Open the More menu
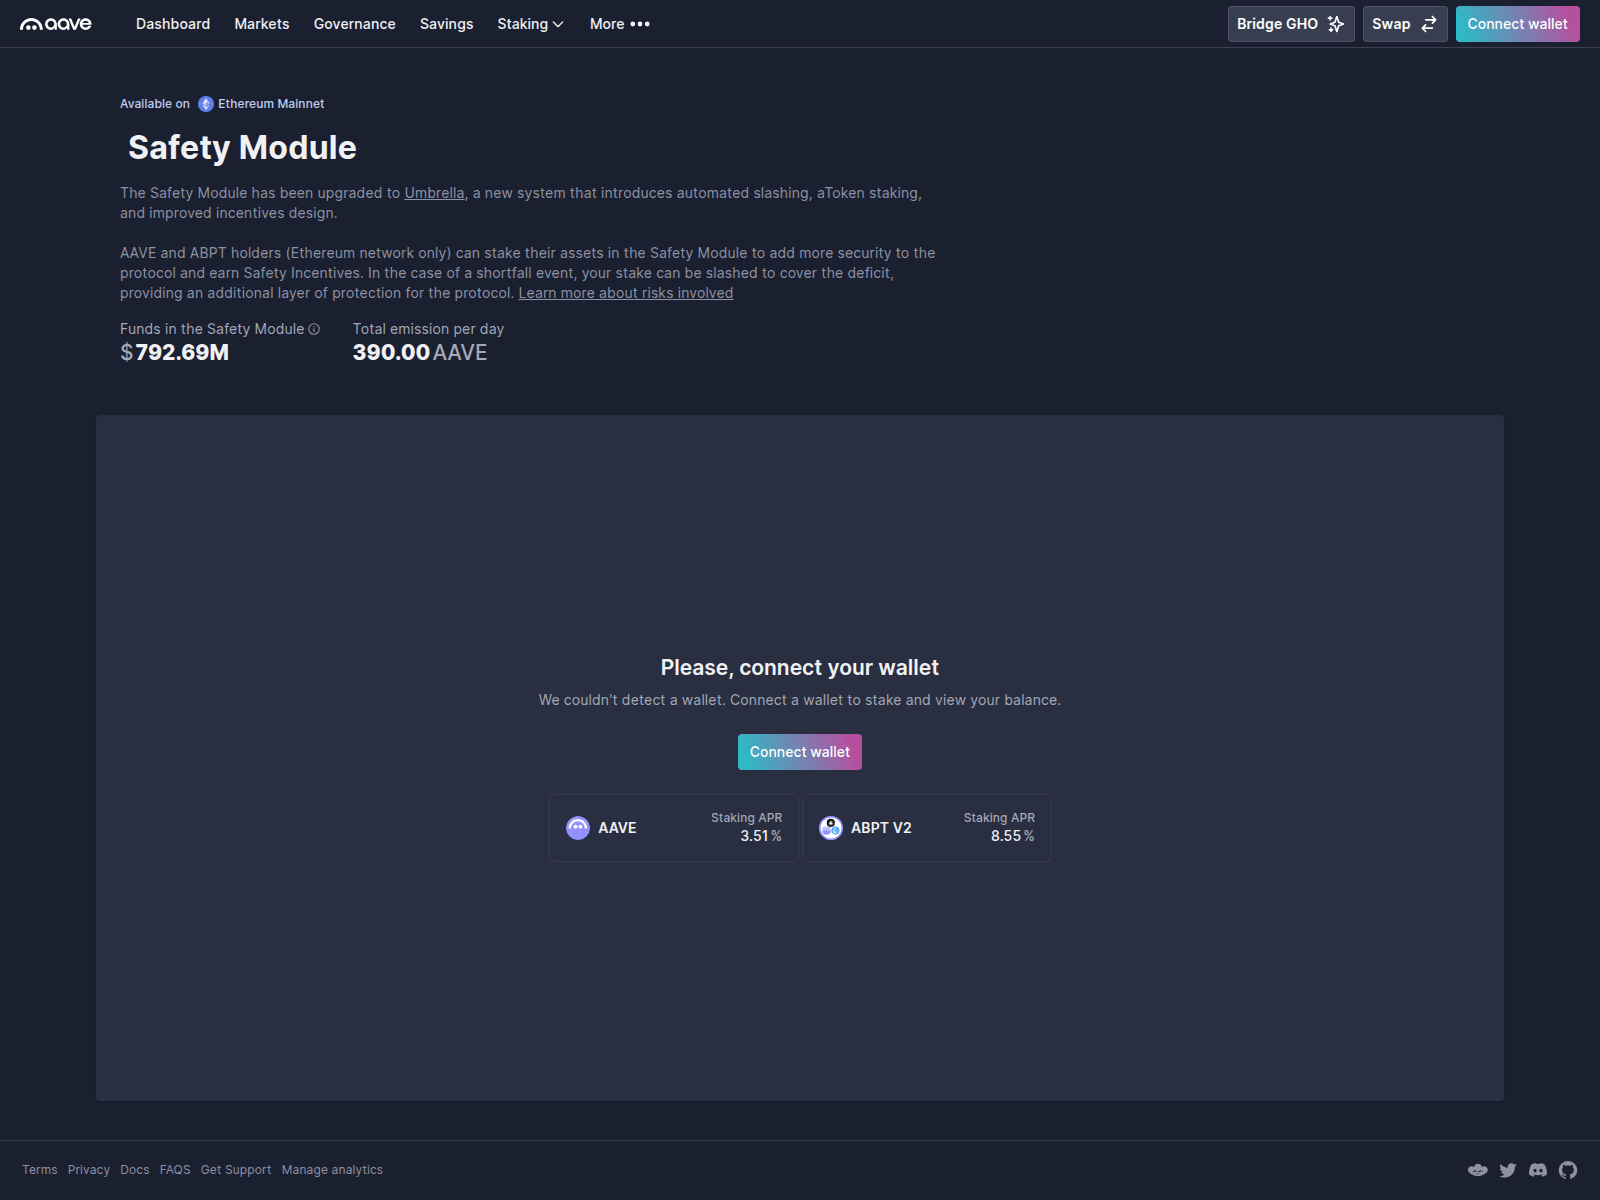The width and height of the screenshot is (1600, 1200). [x=620, y=24]
